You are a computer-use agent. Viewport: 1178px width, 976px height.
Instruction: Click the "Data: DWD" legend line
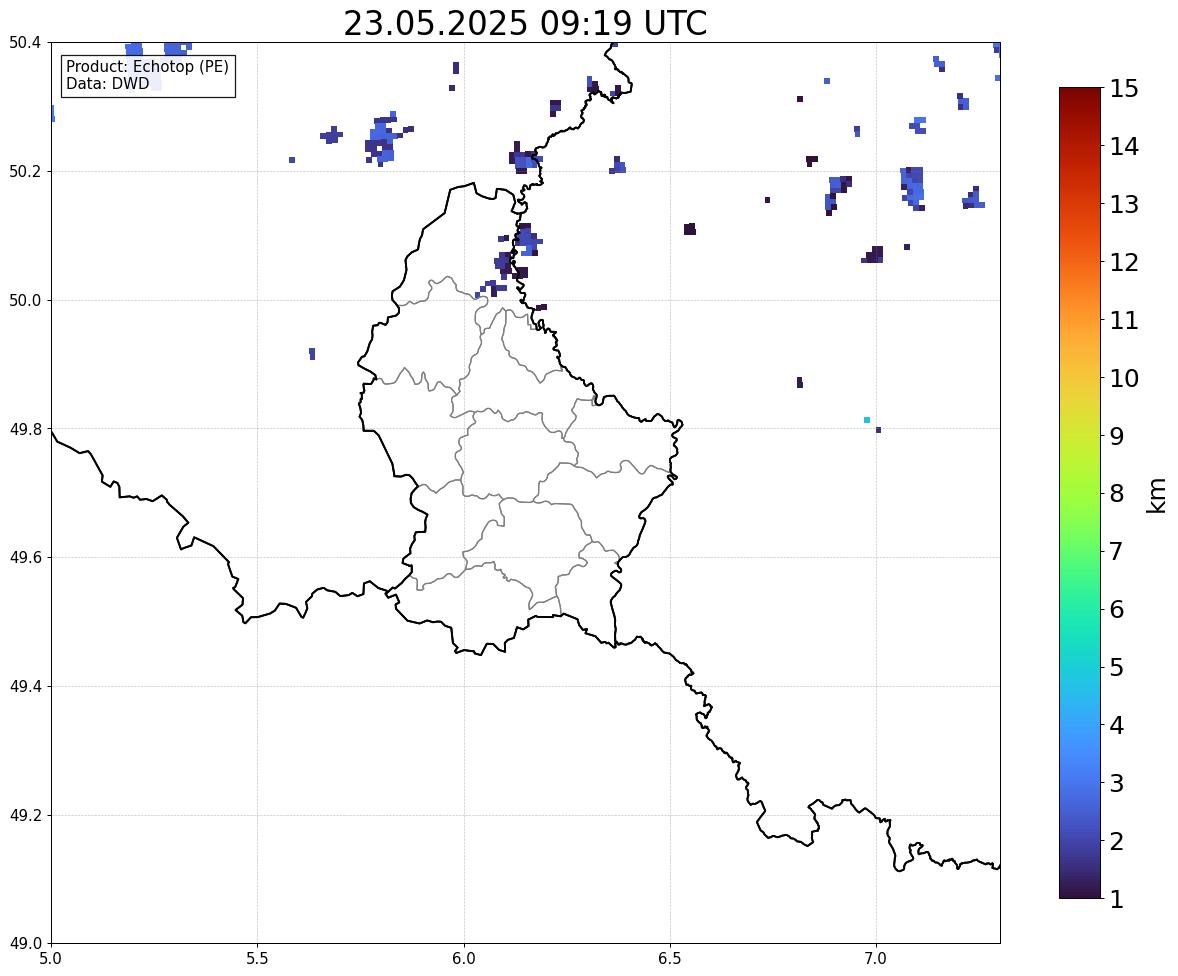[107, 84]
